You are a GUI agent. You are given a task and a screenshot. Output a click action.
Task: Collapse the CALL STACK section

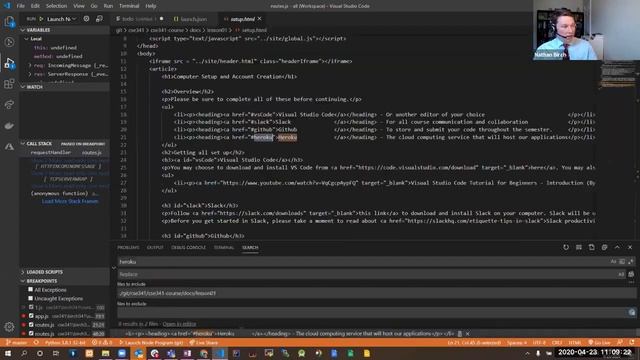click(65, 144)
